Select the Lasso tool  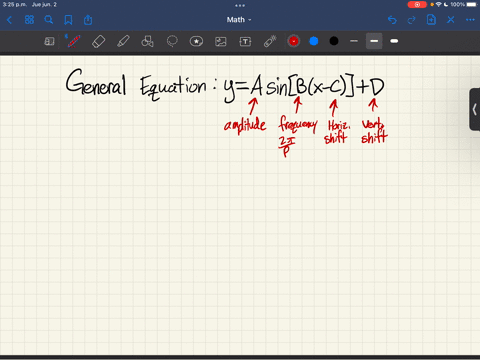click(172, 41)
